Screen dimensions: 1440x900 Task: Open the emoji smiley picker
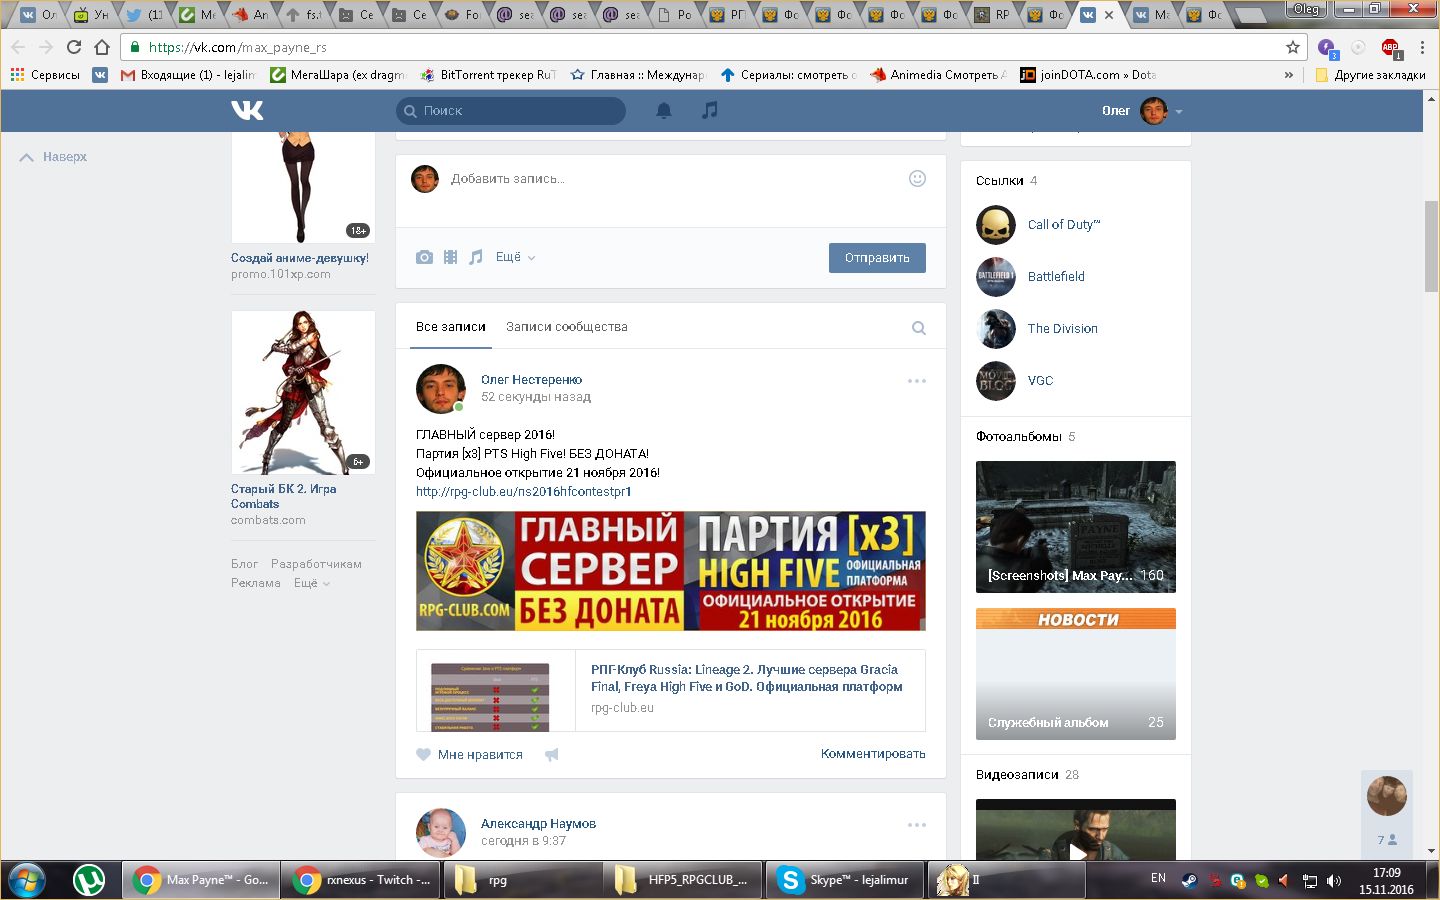[916, 179]
